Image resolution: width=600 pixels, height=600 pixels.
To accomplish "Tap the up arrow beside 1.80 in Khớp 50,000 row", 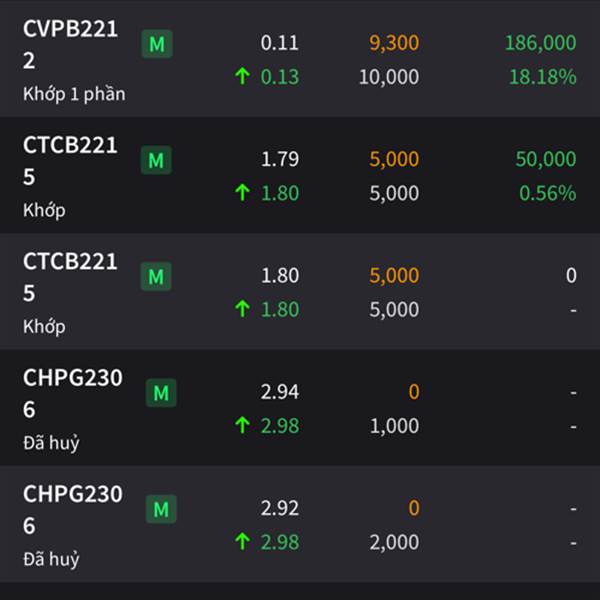I will coord(243,192).
